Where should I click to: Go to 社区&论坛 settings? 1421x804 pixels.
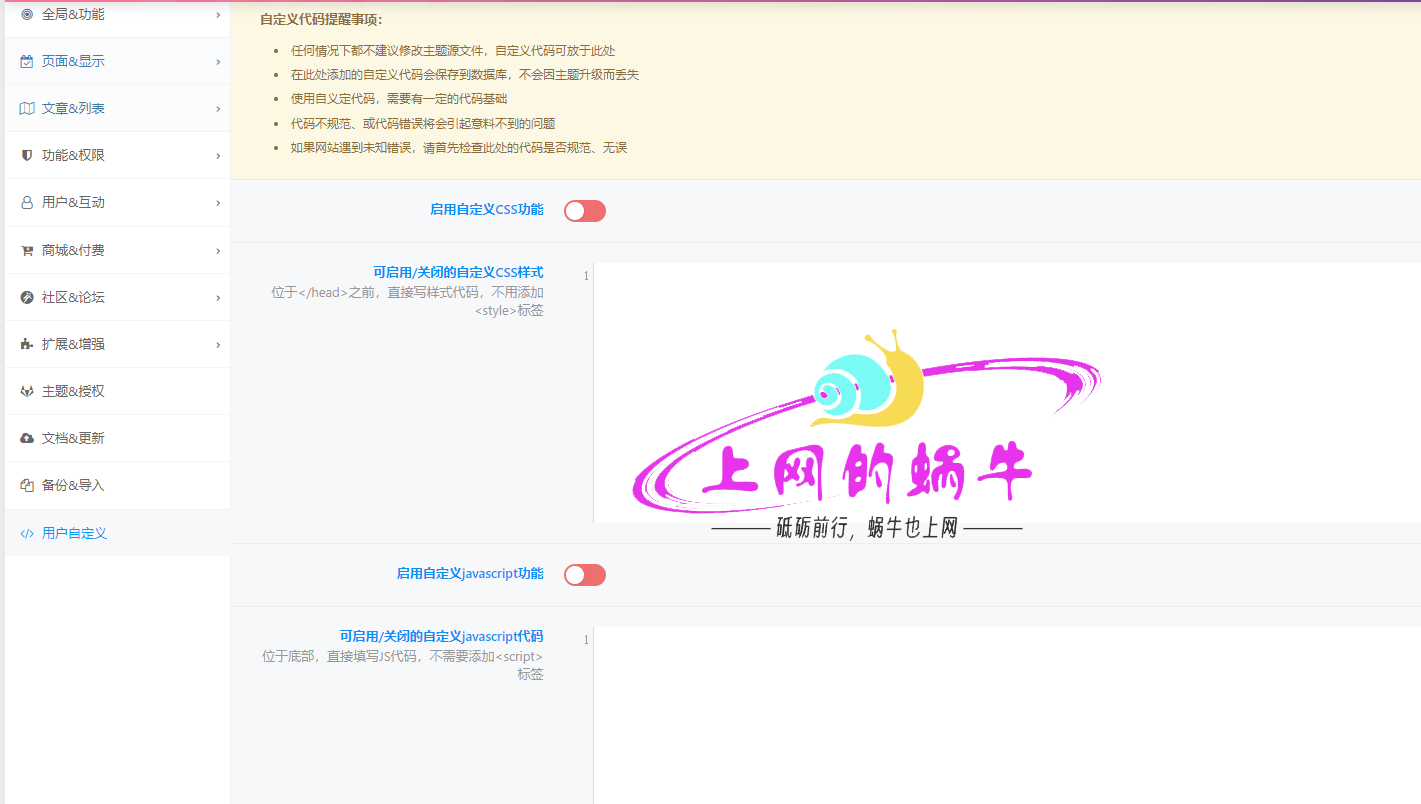[118, 297]
